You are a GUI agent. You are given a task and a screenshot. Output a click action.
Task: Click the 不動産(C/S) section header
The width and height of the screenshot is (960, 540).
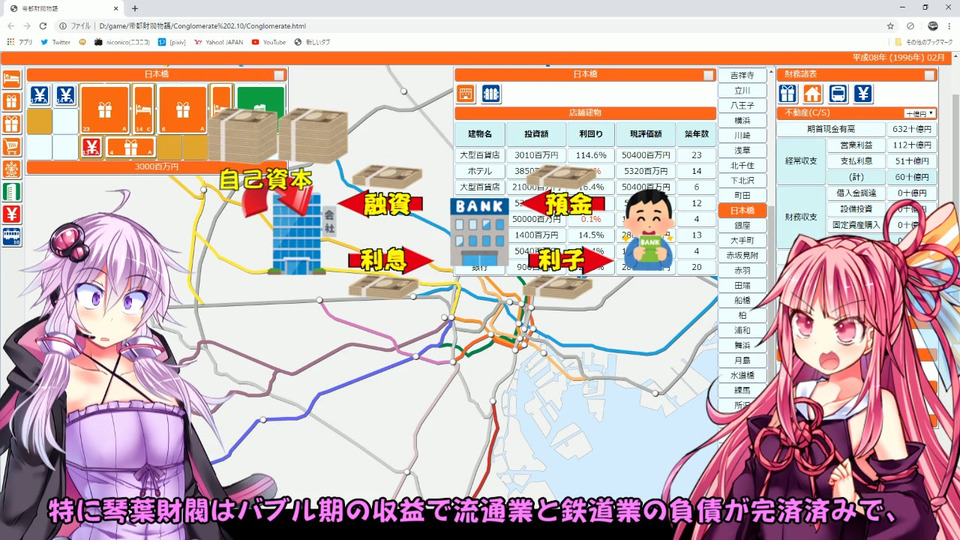pyautogui.click(x=857, y=113)
